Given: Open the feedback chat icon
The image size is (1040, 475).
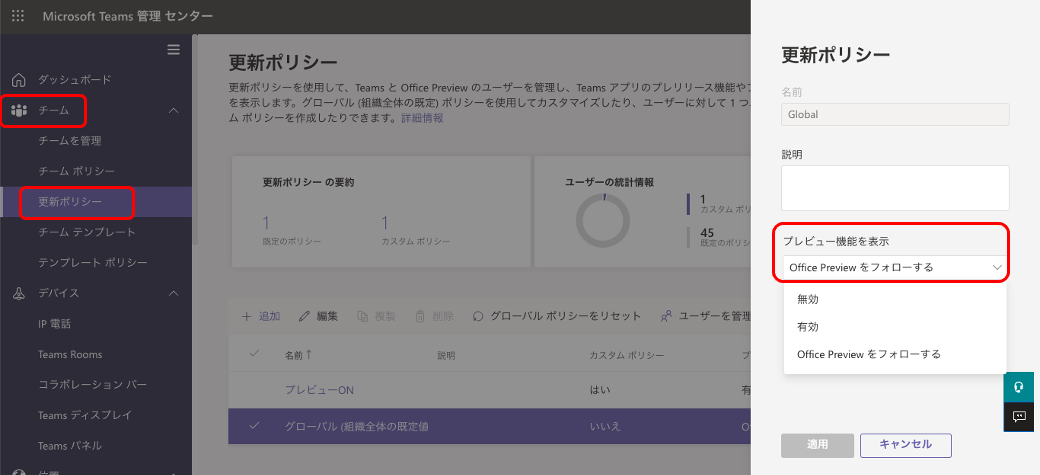Looking at the screenshot, I should click(x=1019, y=417).
